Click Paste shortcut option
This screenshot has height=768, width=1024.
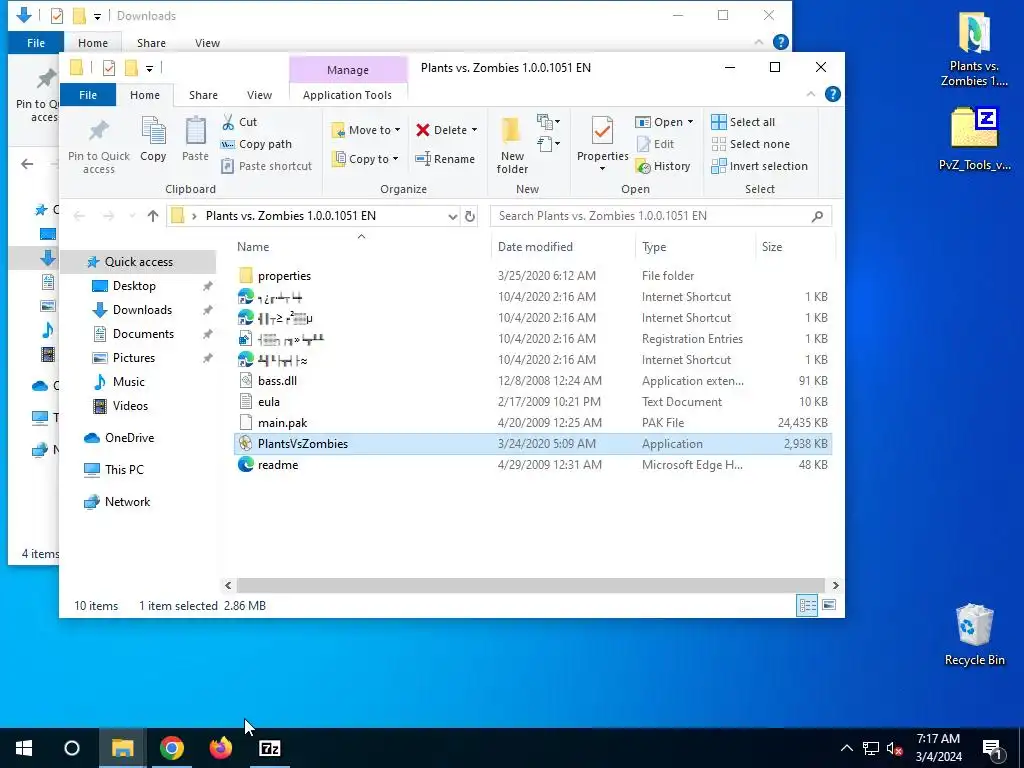[266, 166]
